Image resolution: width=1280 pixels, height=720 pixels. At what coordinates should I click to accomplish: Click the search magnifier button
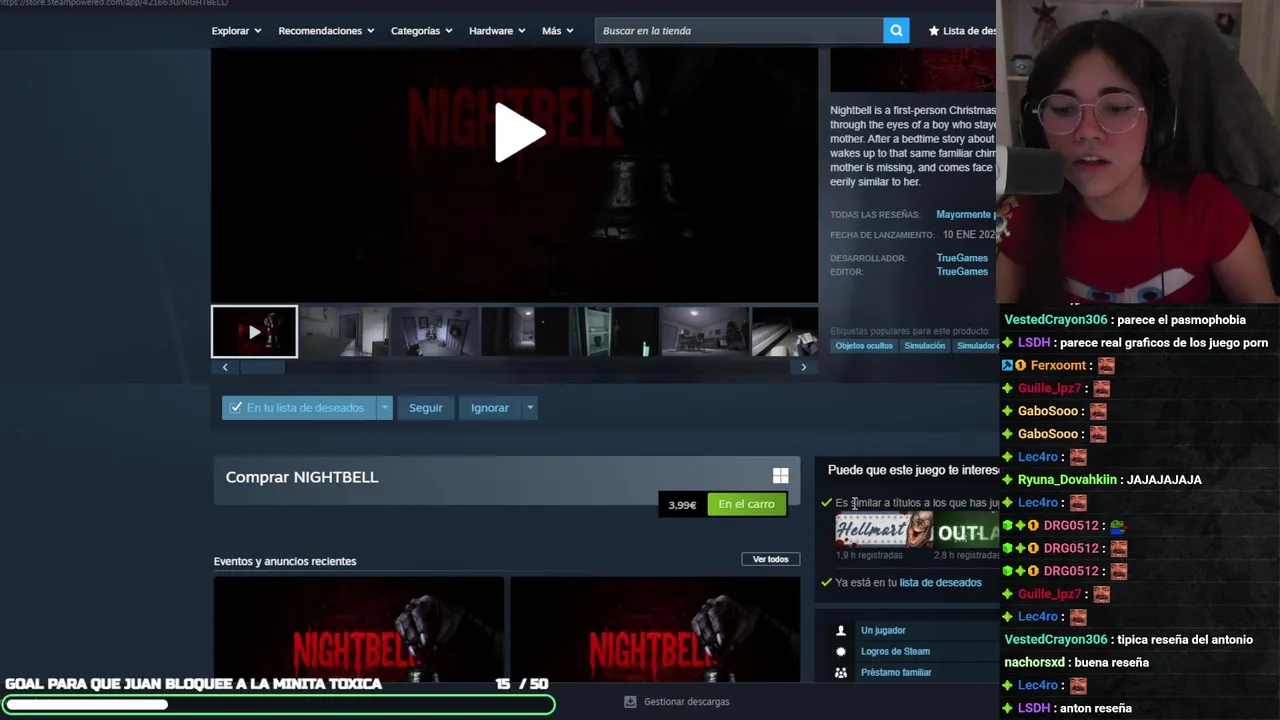point(896,31)
